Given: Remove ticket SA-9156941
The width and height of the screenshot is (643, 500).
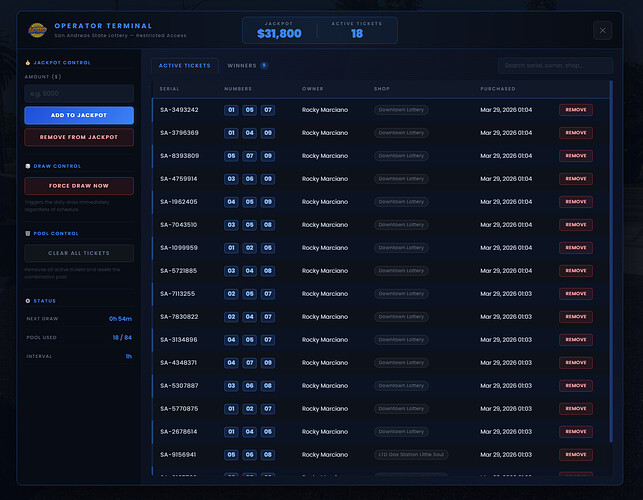Looking at the screenshot, I should point(576,454).
